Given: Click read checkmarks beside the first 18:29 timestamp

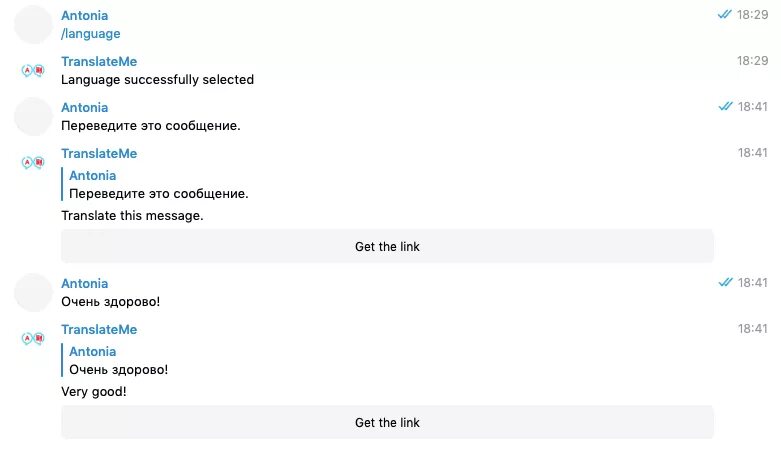Looking at the screenshot, I should 725,14.
